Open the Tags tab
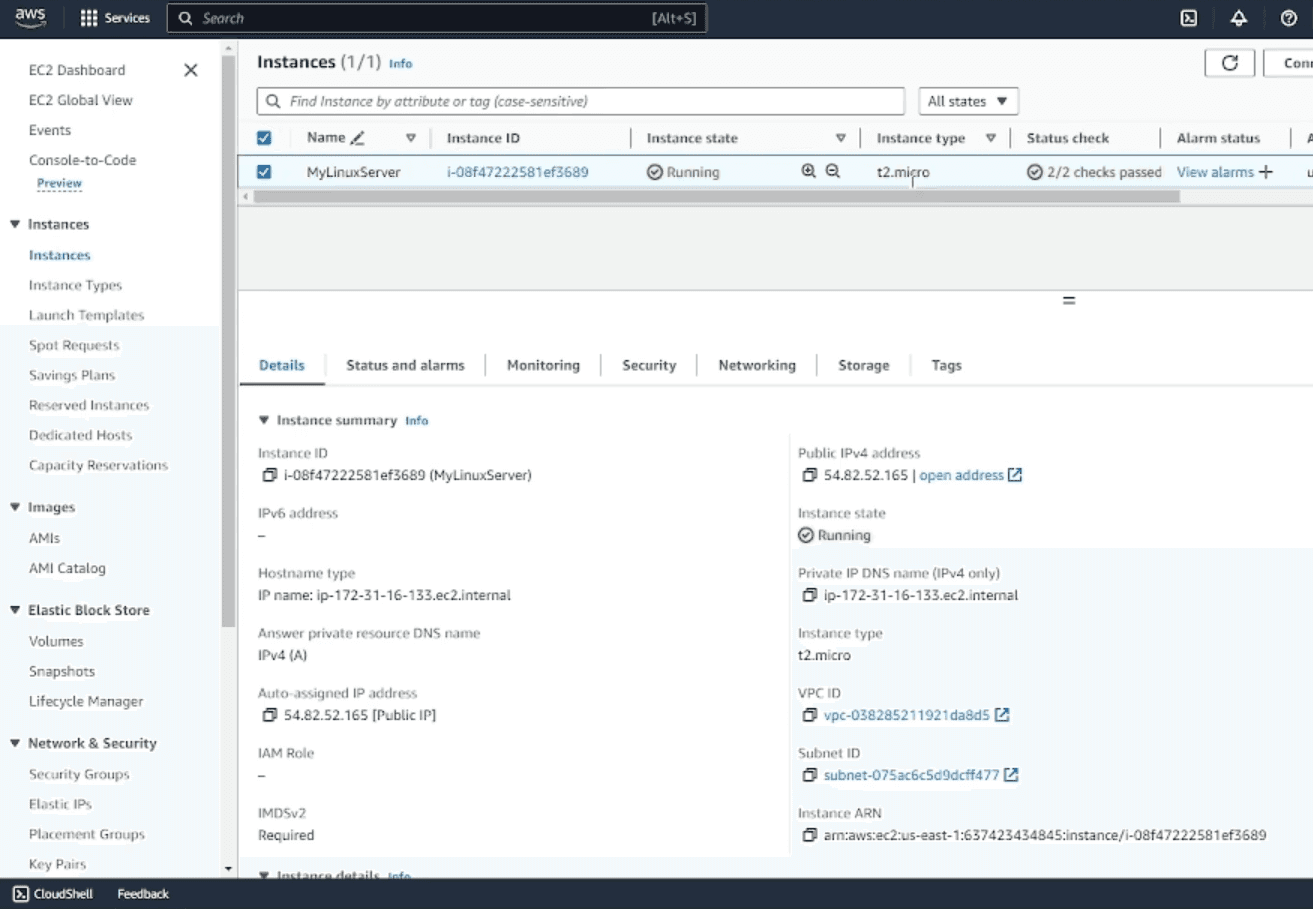 pyautogui.click(x=946, y=365)
